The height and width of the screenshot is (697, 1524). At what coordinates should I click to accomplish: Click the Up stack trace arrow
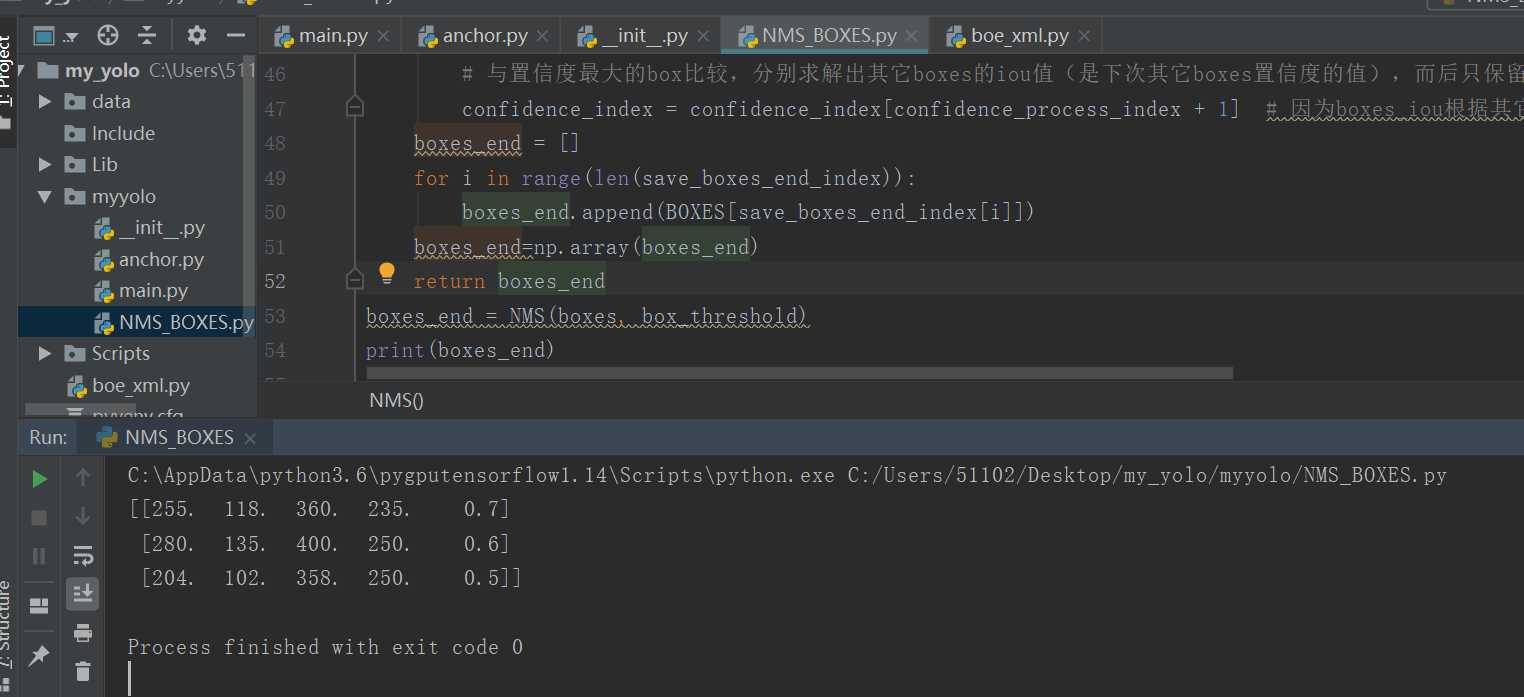[83, 478]
